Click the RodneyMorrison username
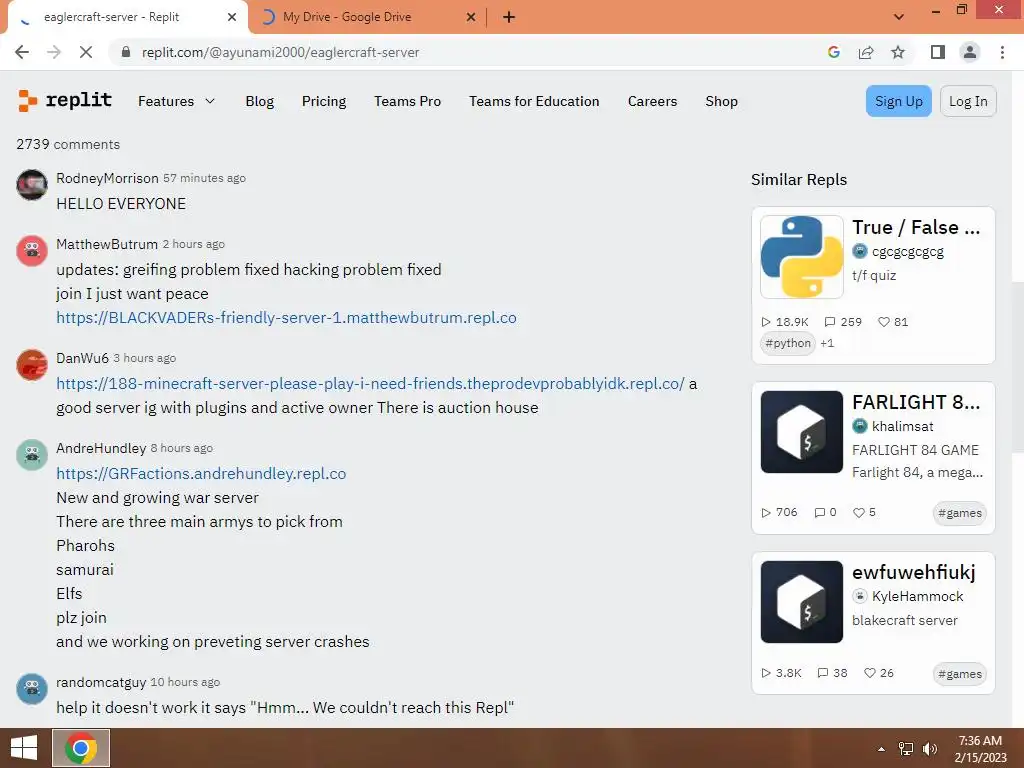Viewport: 1024px width, 768px height. click(107, 178)
